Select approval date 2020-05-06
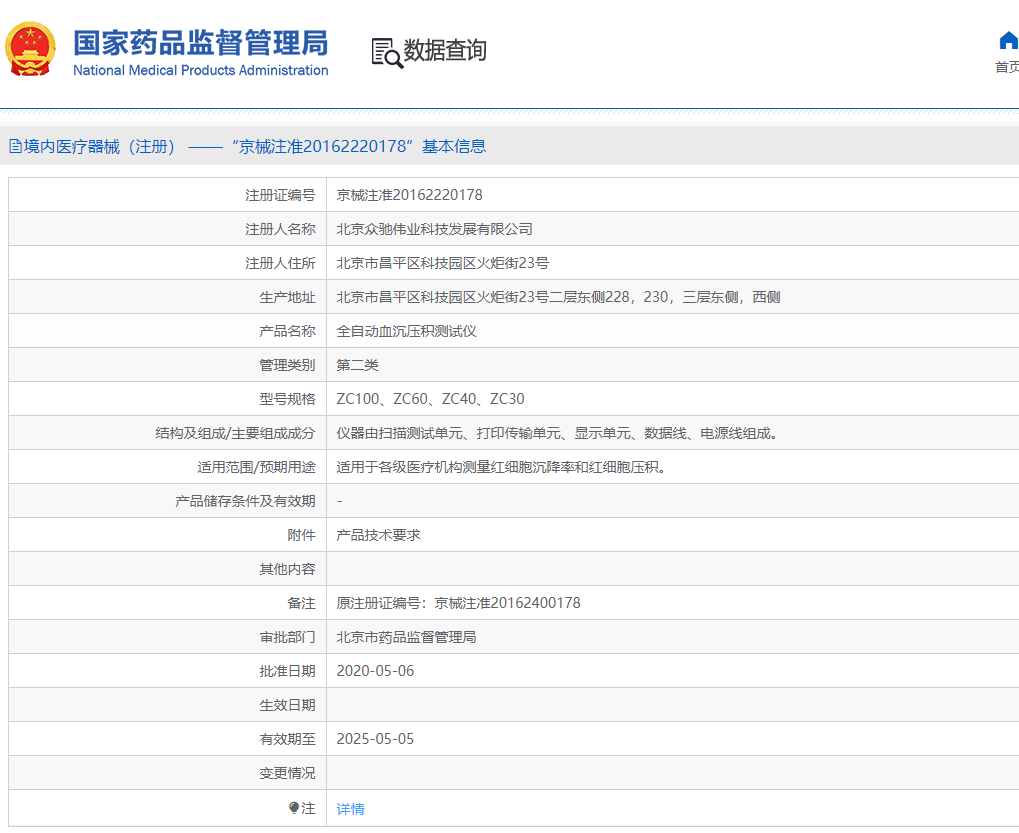Viewport: 1019px width, 833px height. (375, 671)
